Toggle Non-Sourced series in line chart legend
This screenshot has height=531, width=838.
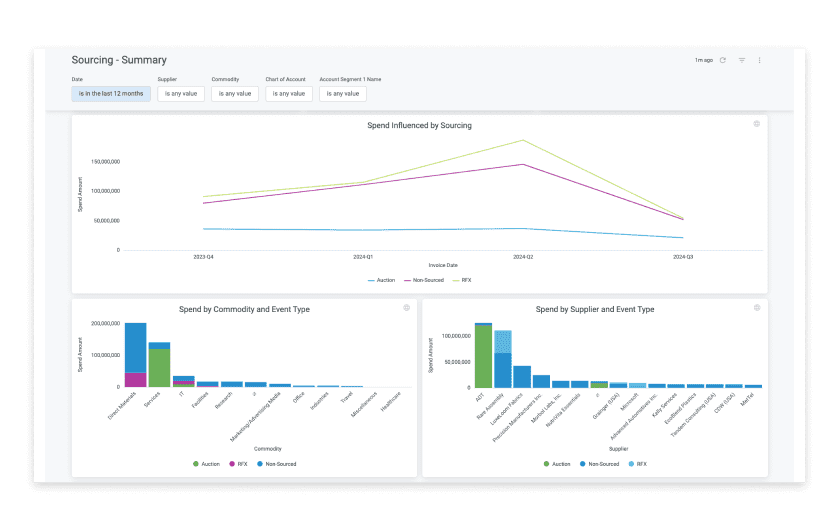[x=424, y=280]
